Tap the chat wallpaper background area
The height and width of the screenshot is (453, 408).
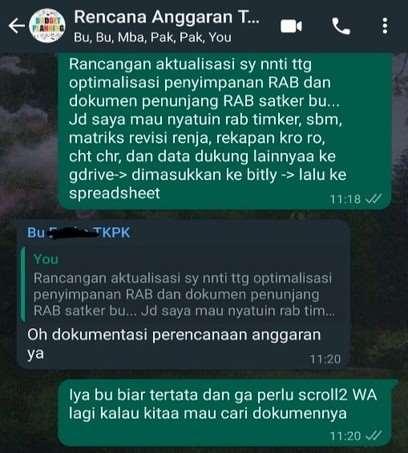pyautogui.click(x=30, y=133)
